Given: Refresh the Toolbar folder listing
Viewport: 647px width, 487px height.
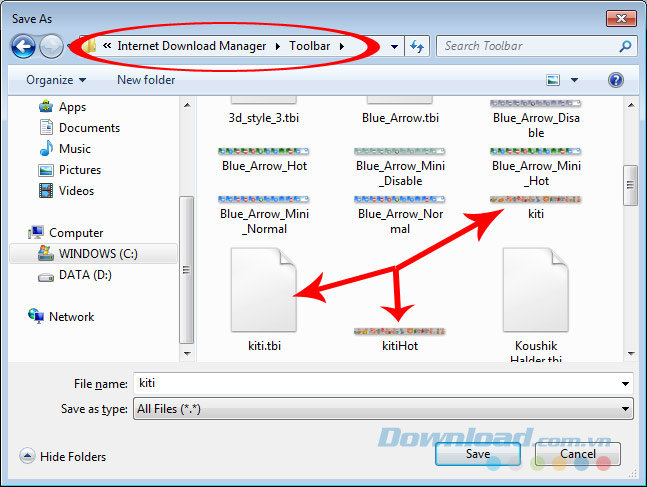Looking at the screenshot, I should pyautogui.click(x=417, y=46).
